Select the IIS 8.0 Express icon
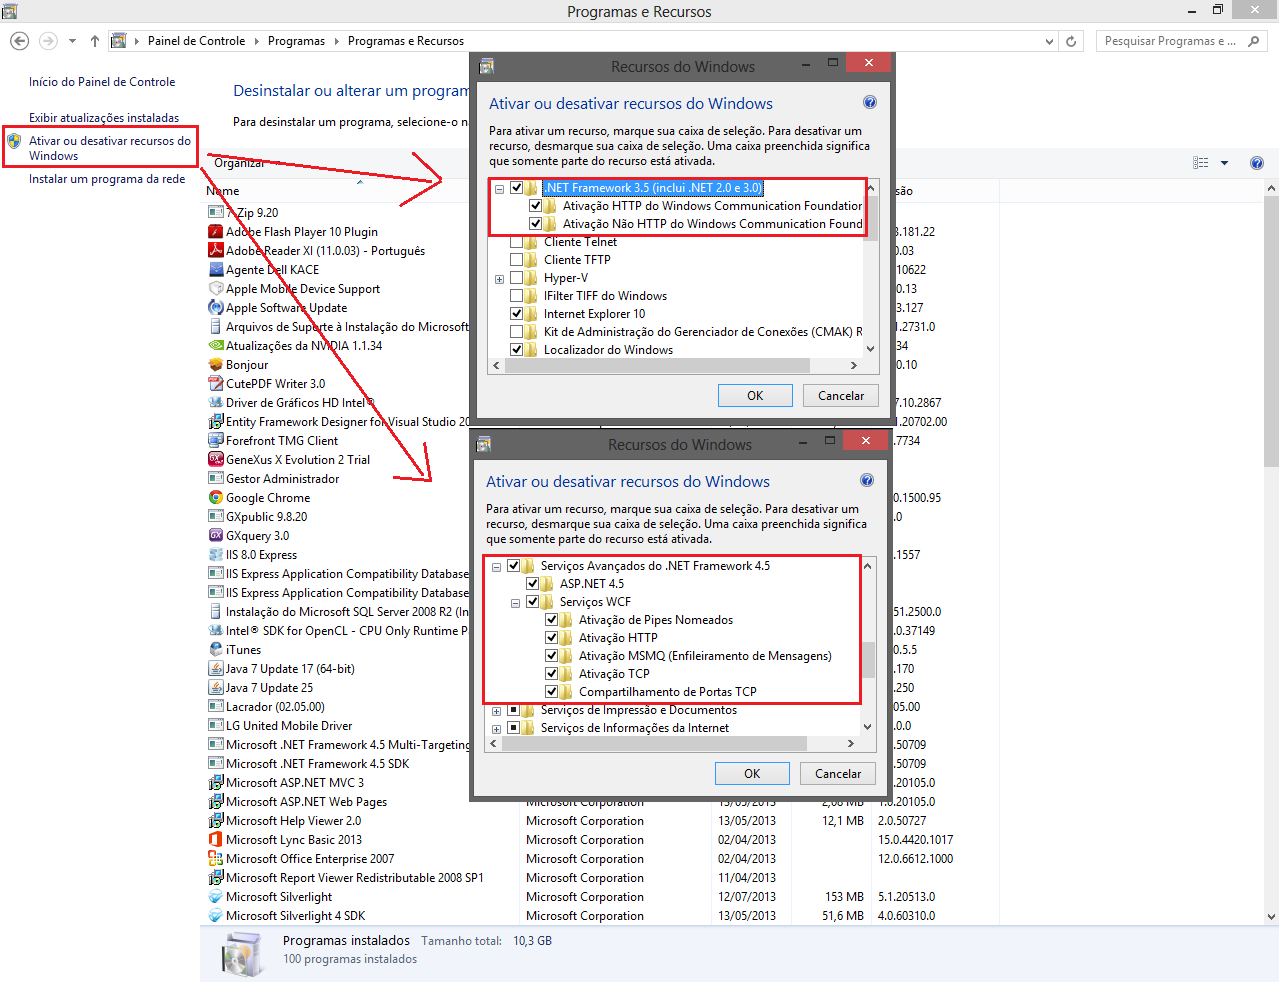Screen dimensions: 1279x982 [215, 554]
